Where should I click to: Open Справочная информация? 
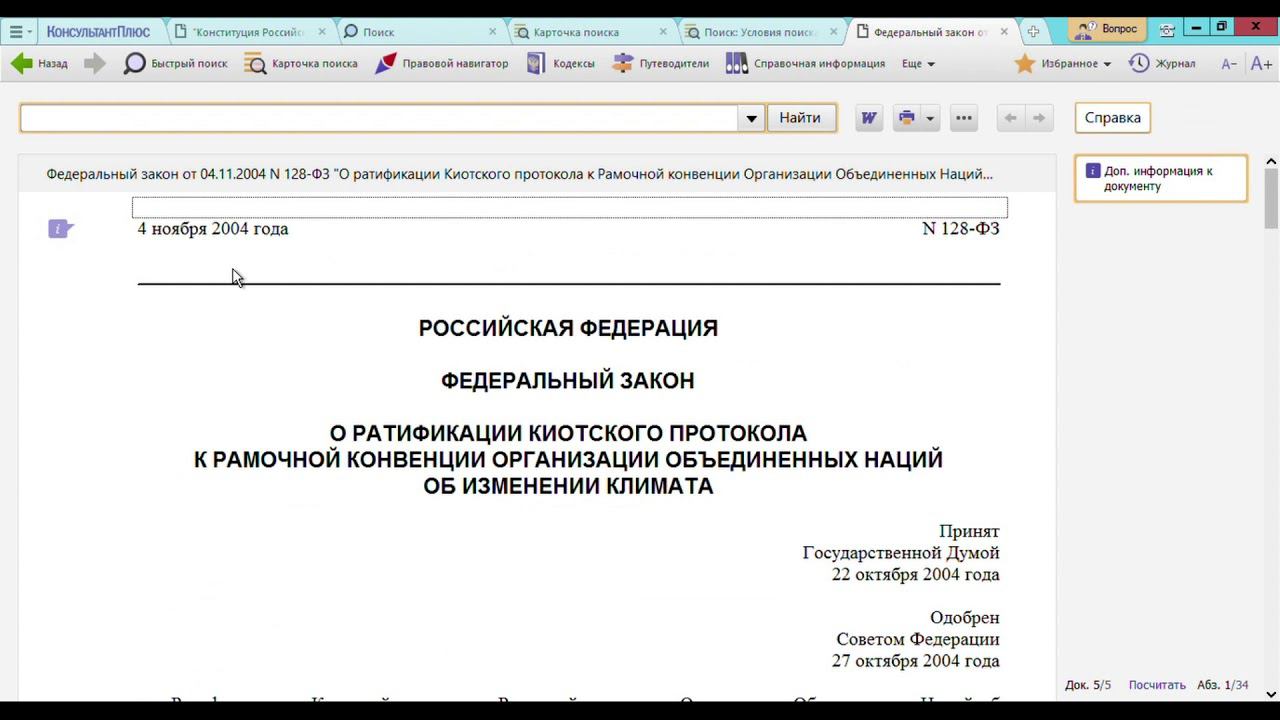point(806,63)
